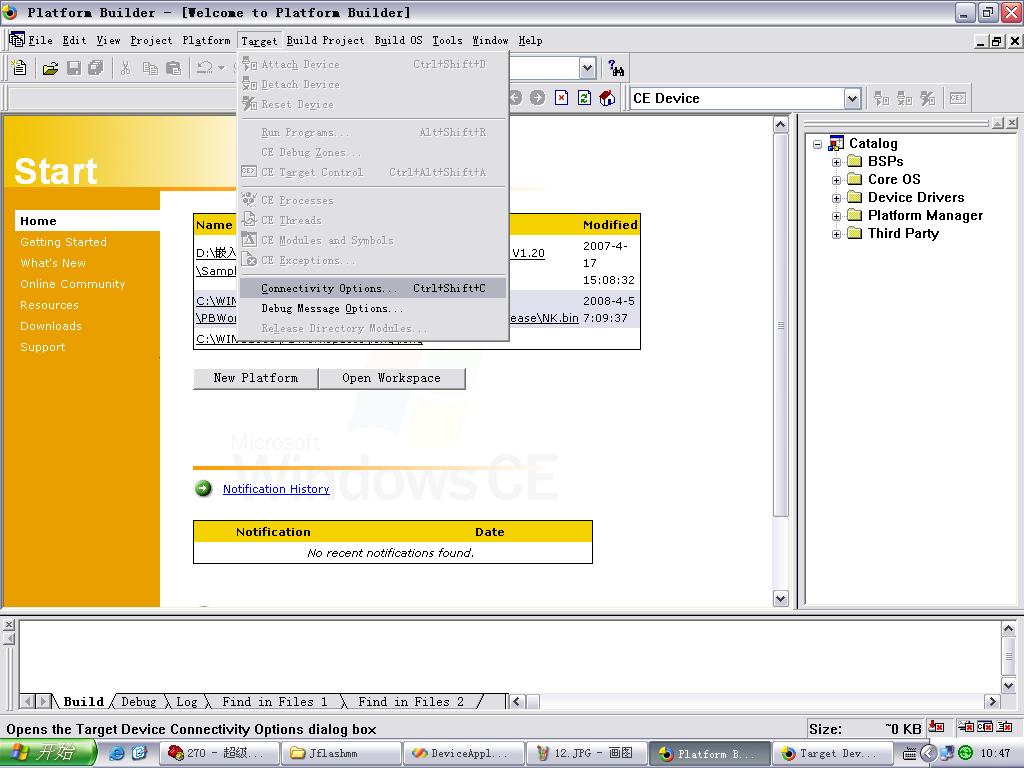Open the Build Project menu

click(x=325, y=40)
